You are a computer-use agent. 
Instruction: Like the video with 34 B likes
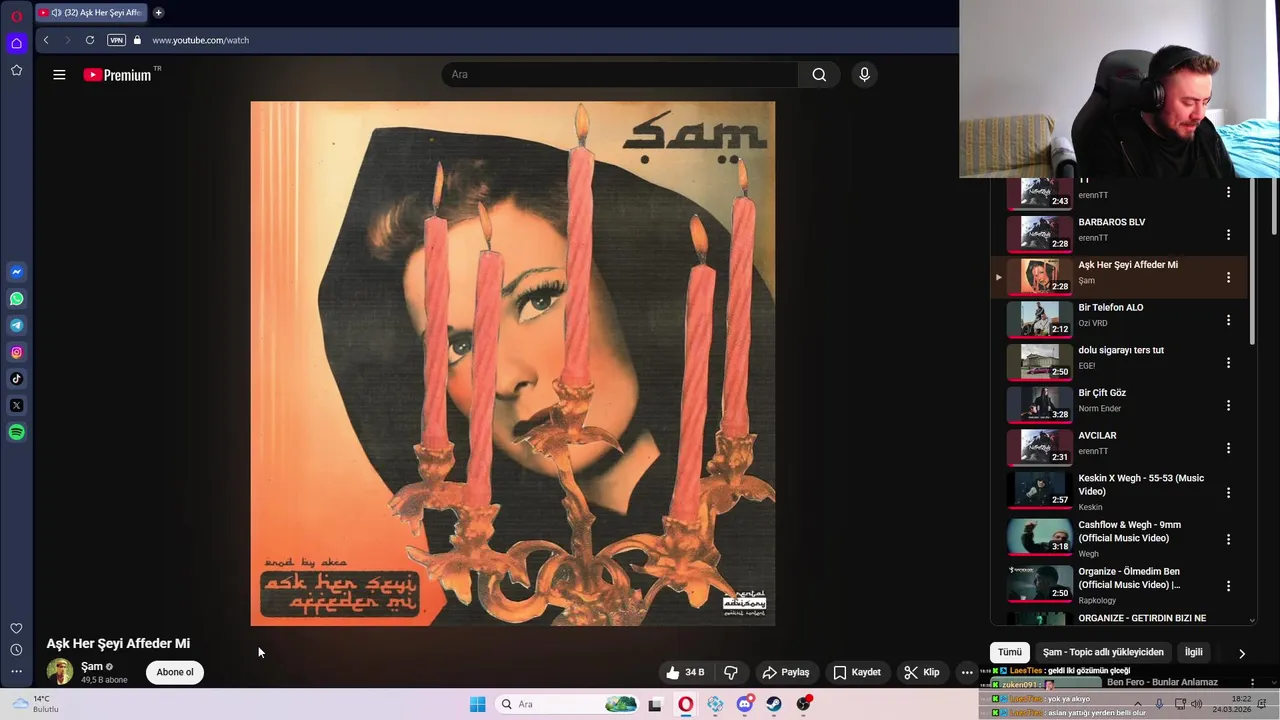[x=686, y=672]
